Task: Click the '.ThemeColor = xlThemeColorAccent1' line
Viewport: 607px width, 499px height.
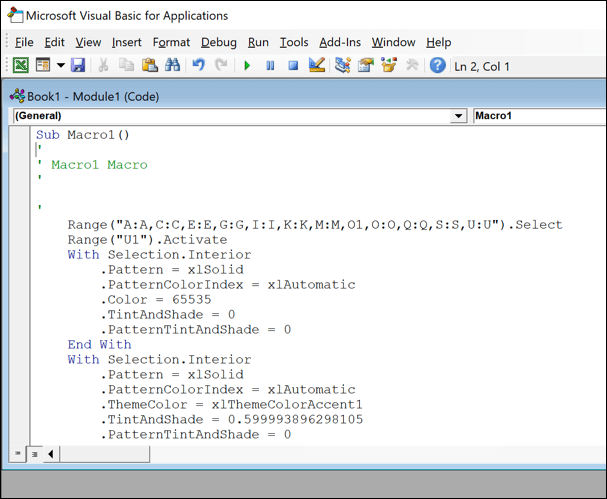Action: [231, 405]
